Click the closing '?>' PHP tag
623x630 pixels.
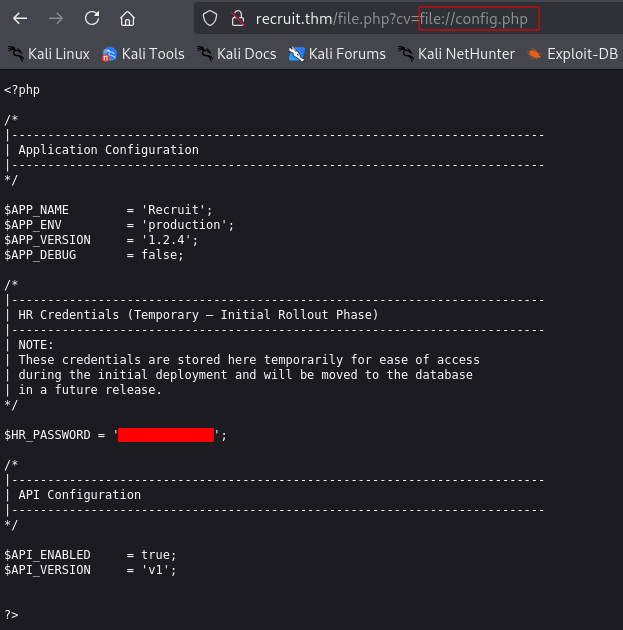click(11, 615)
